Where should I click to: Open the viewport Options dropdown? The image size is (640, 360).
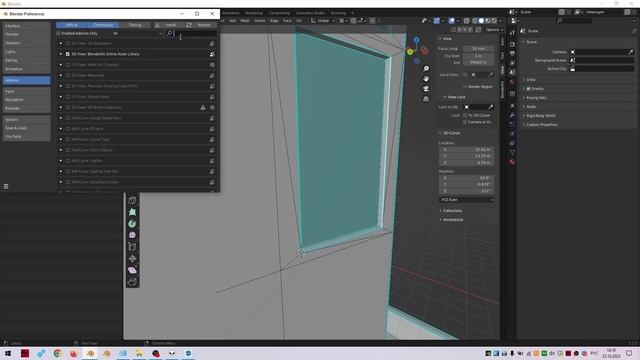click(x=494, y=30)
